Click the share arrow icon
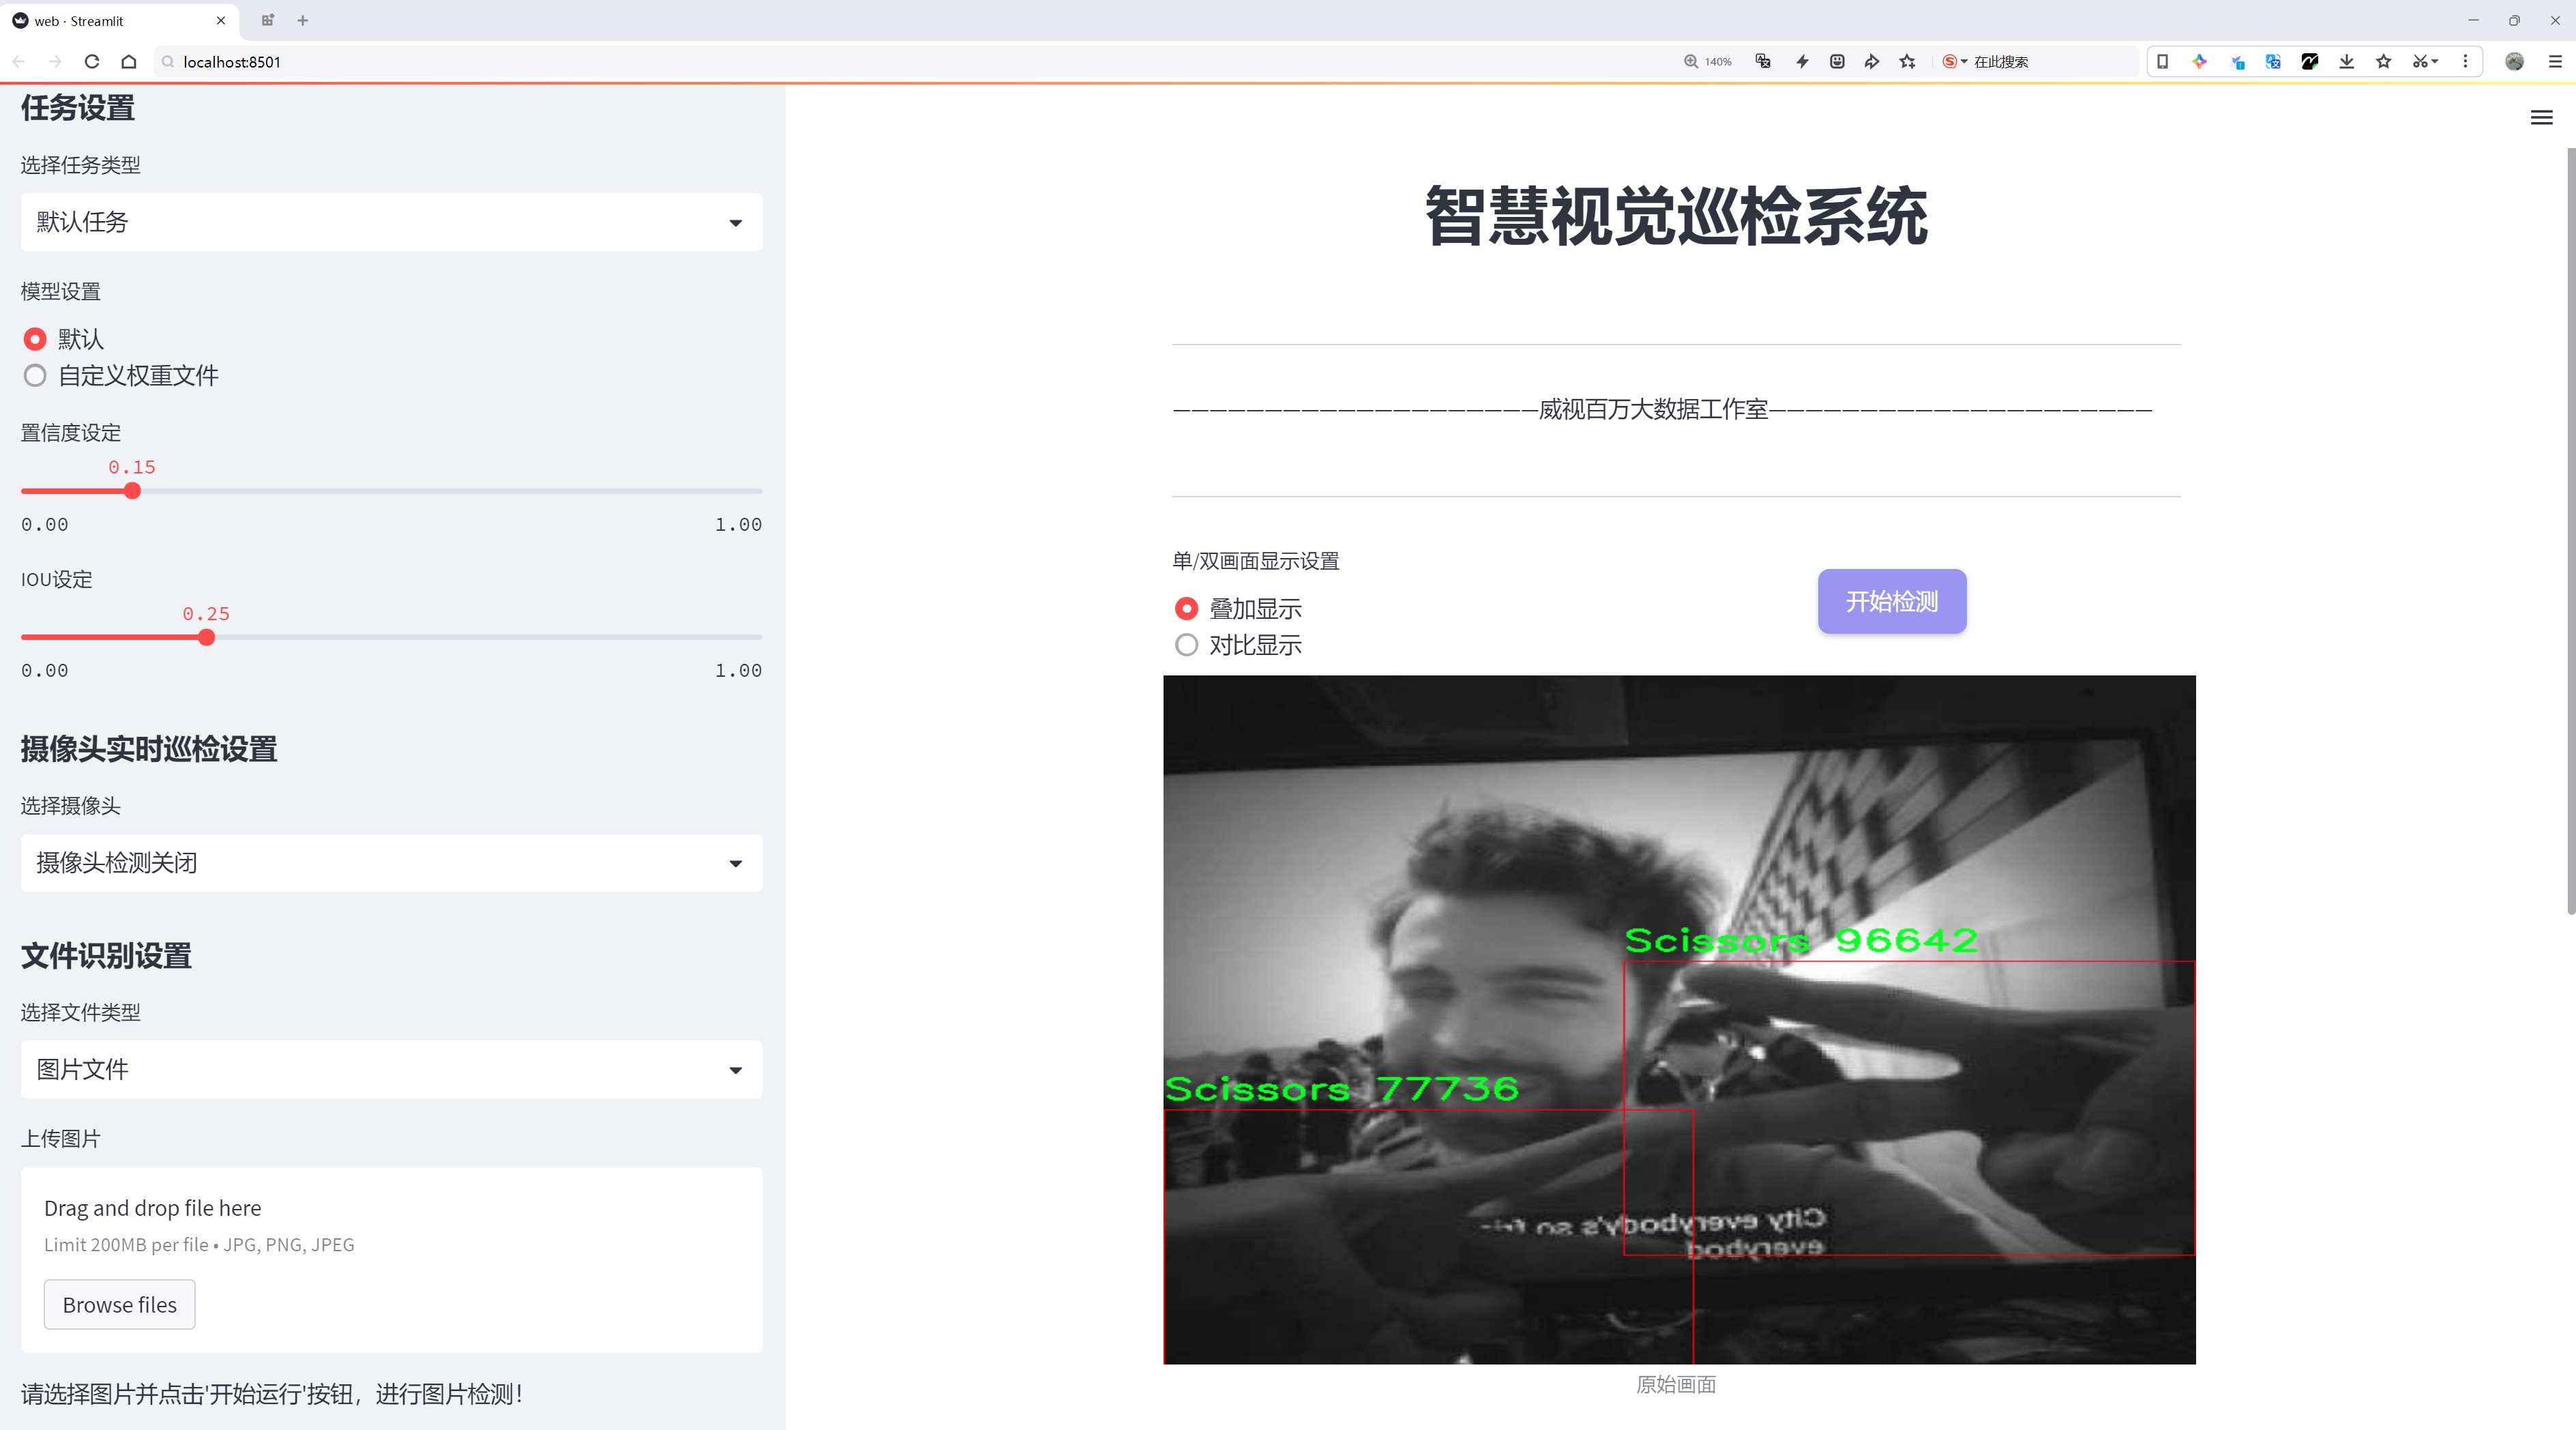The image size is (2576, 1430). 1872,62
